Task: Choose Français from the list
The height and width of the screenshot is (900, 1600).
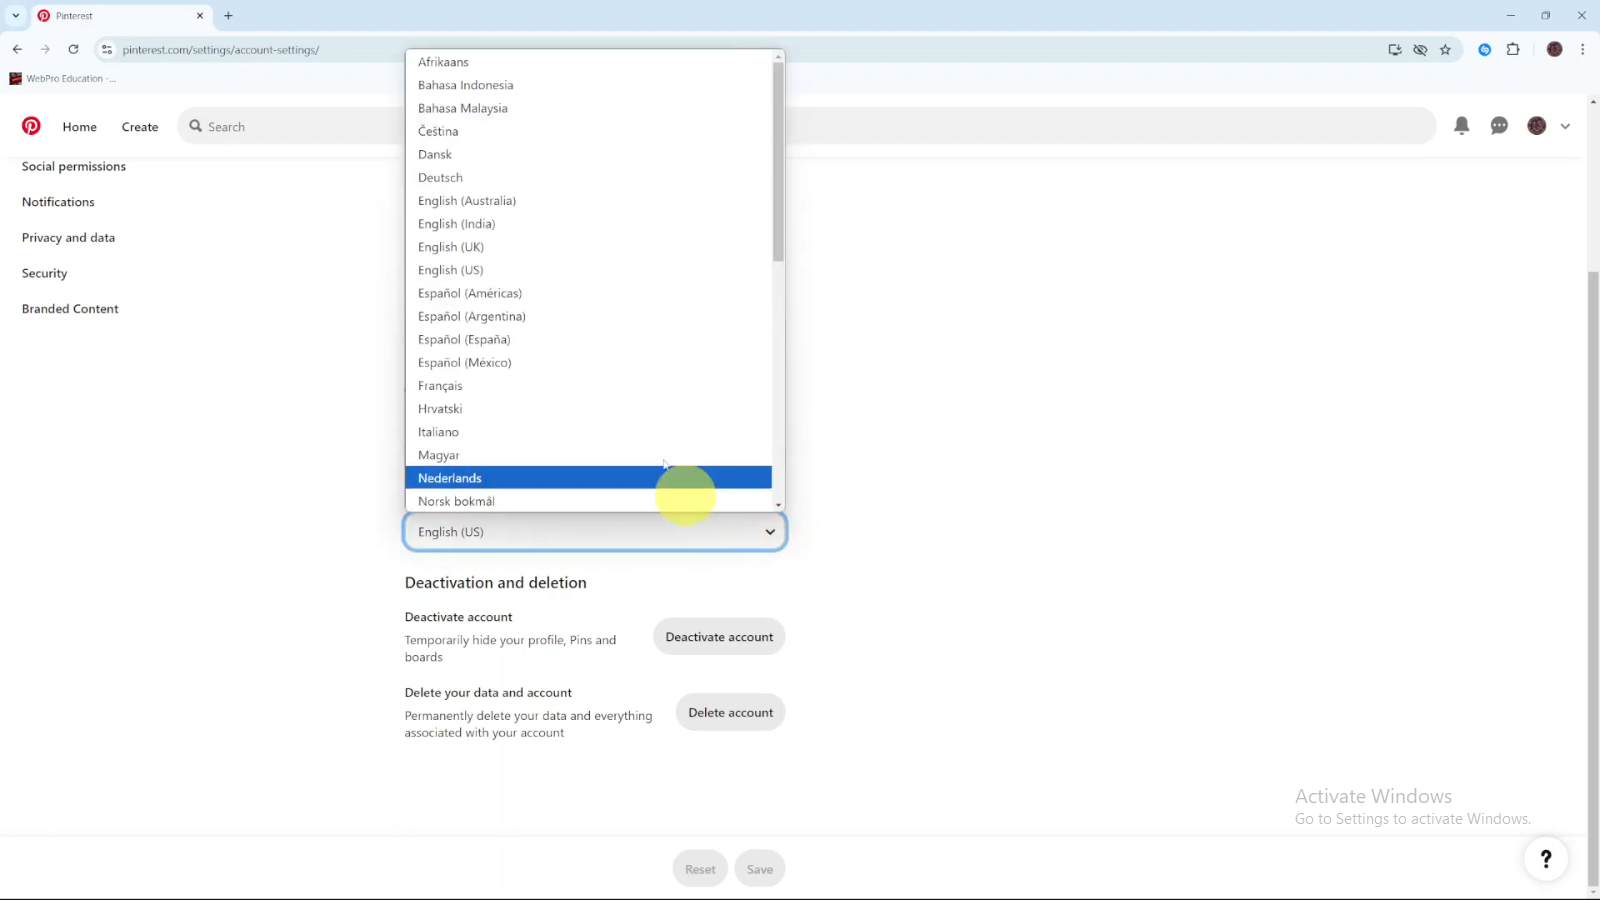Action: click(588, 386)
